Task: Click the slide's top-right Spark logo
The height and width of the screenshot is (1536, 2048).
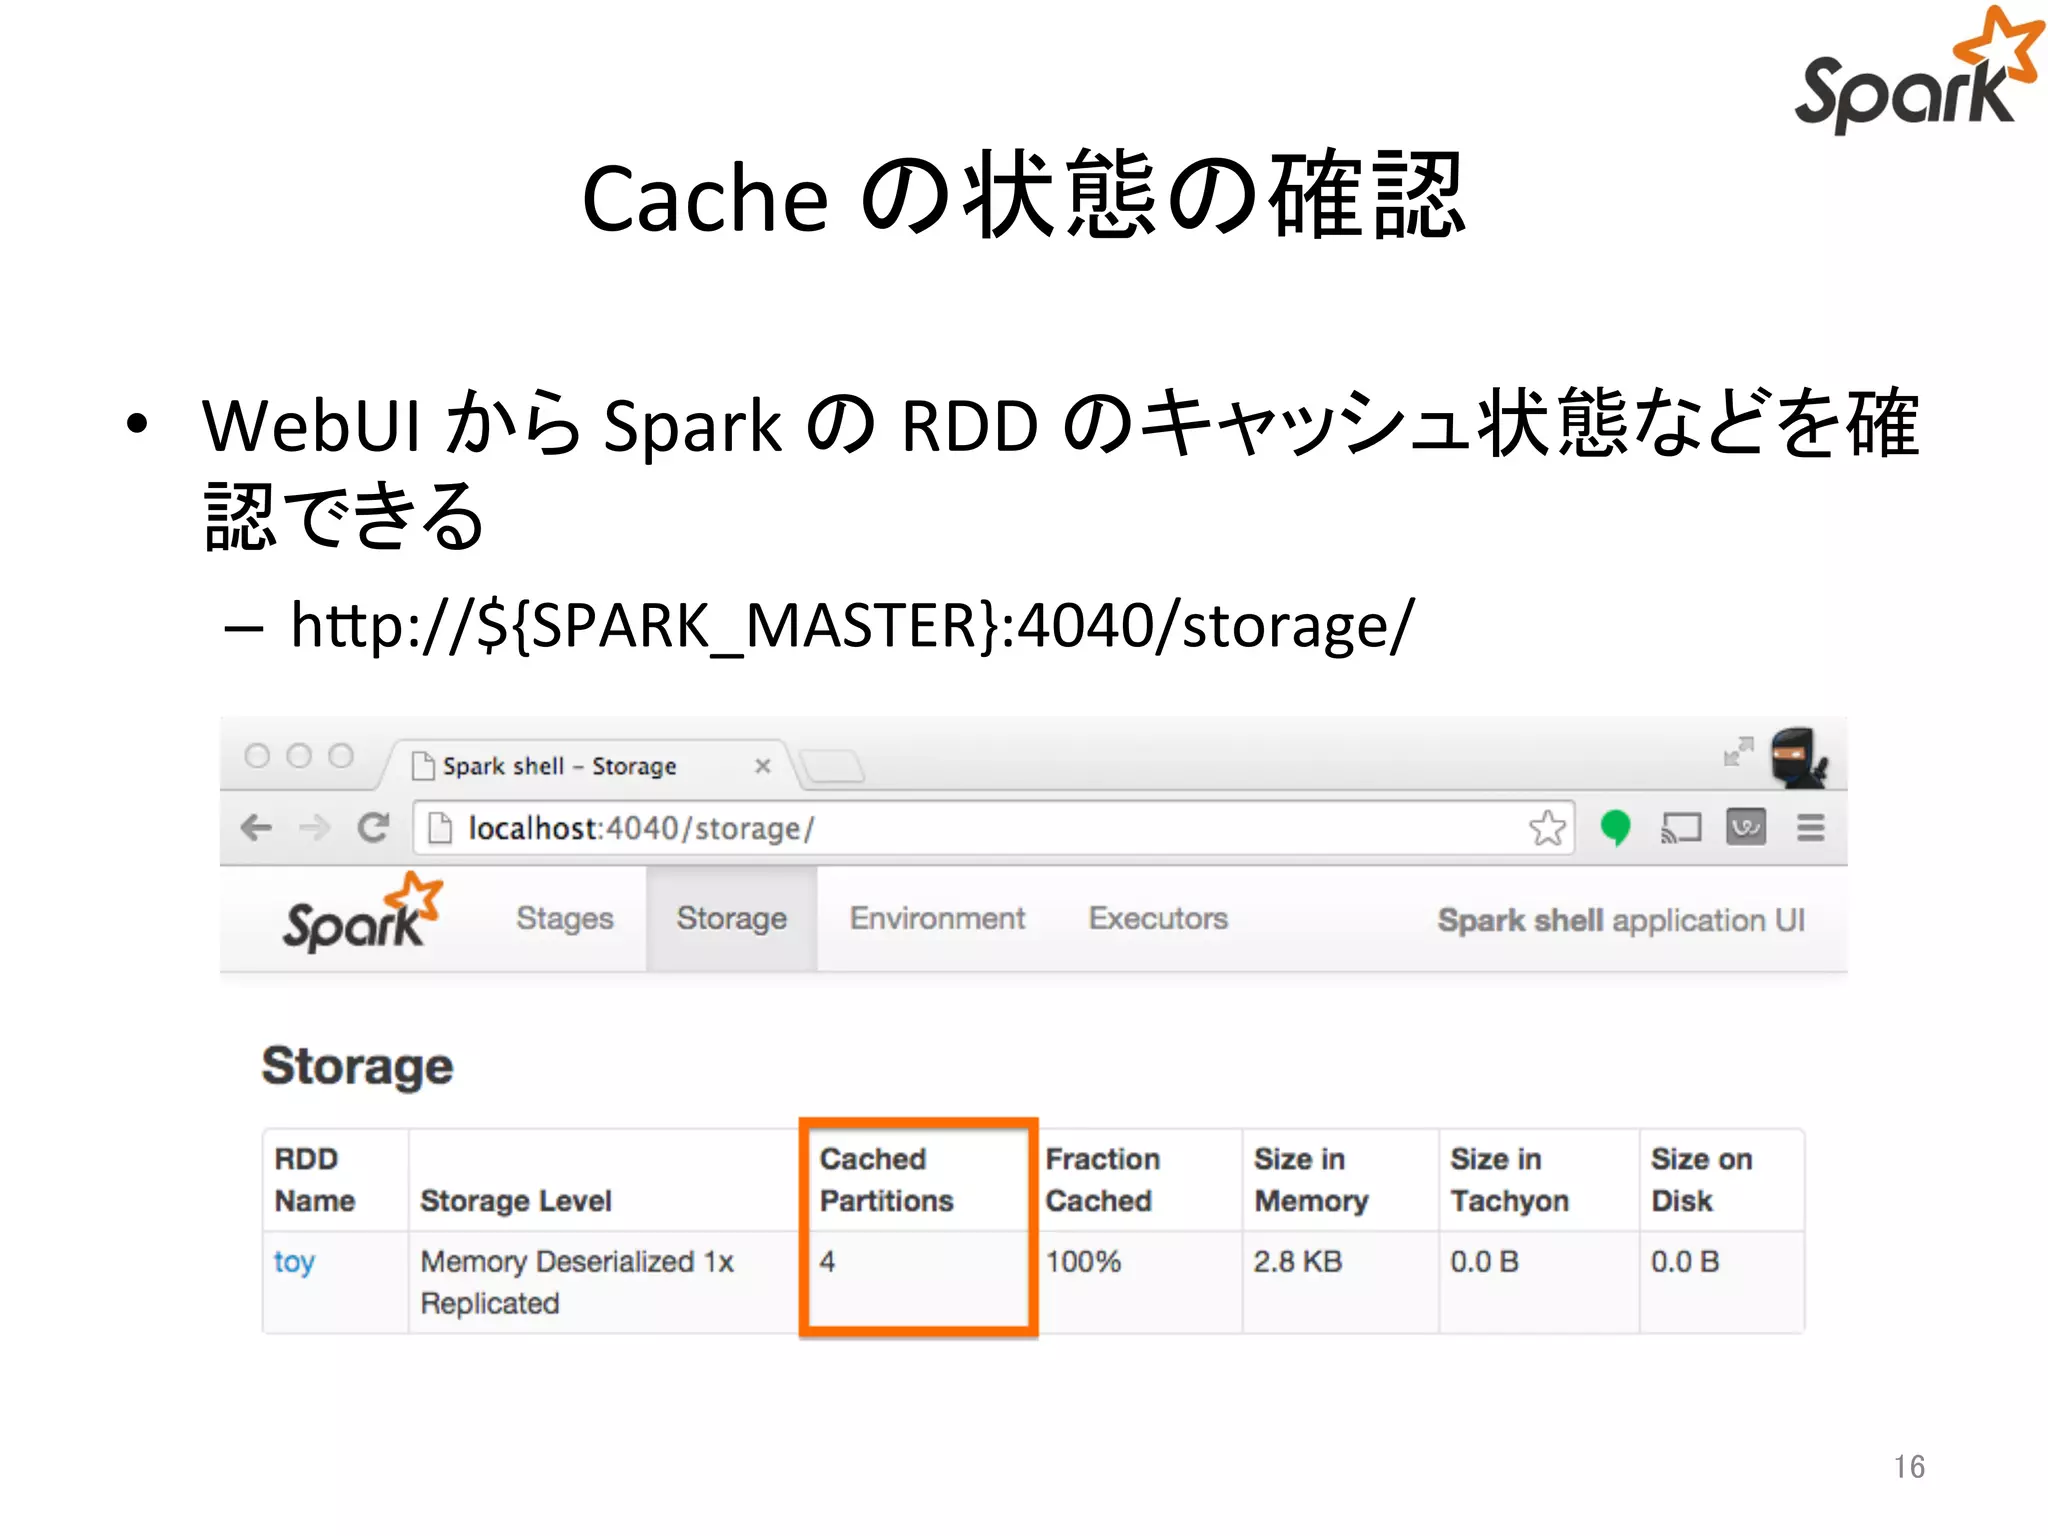Action: click(1919, 70)
